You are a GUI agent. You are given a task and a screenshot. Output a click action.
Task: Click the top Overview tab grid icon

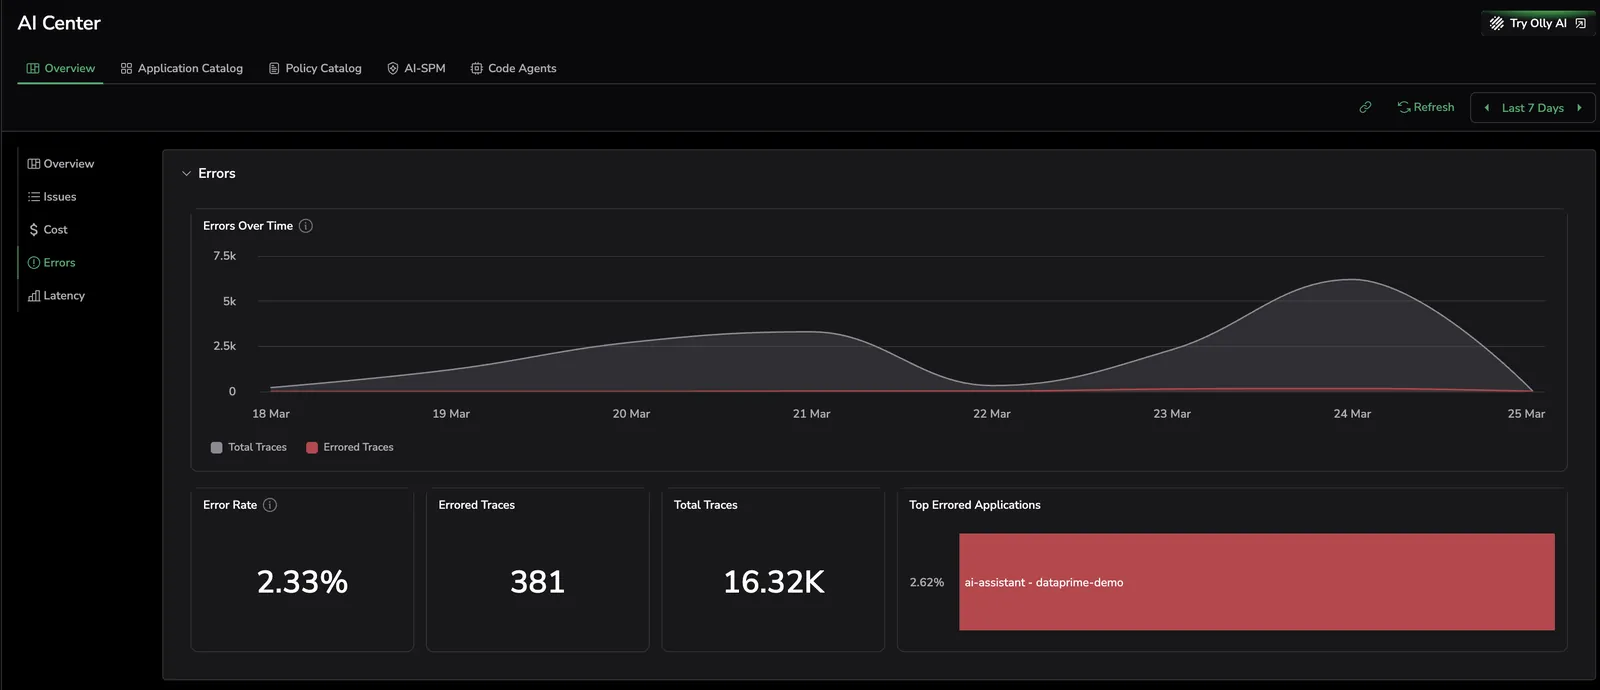point(33,68)
